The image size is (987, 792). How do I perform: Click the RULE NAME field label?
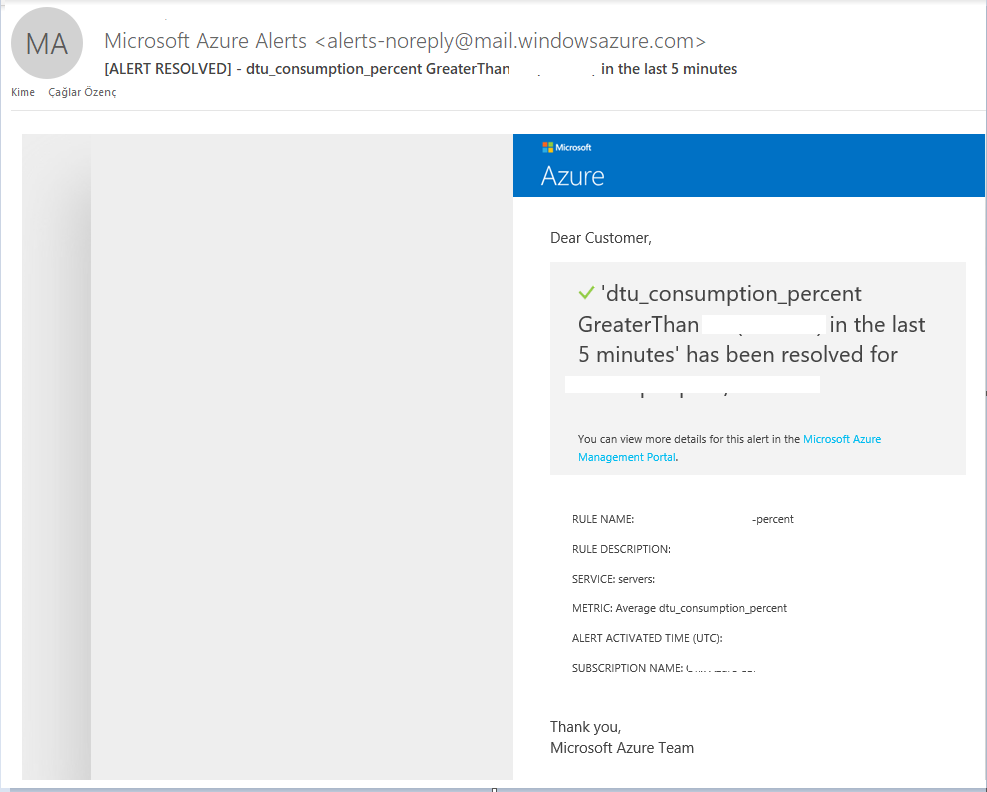coord(602,519)
